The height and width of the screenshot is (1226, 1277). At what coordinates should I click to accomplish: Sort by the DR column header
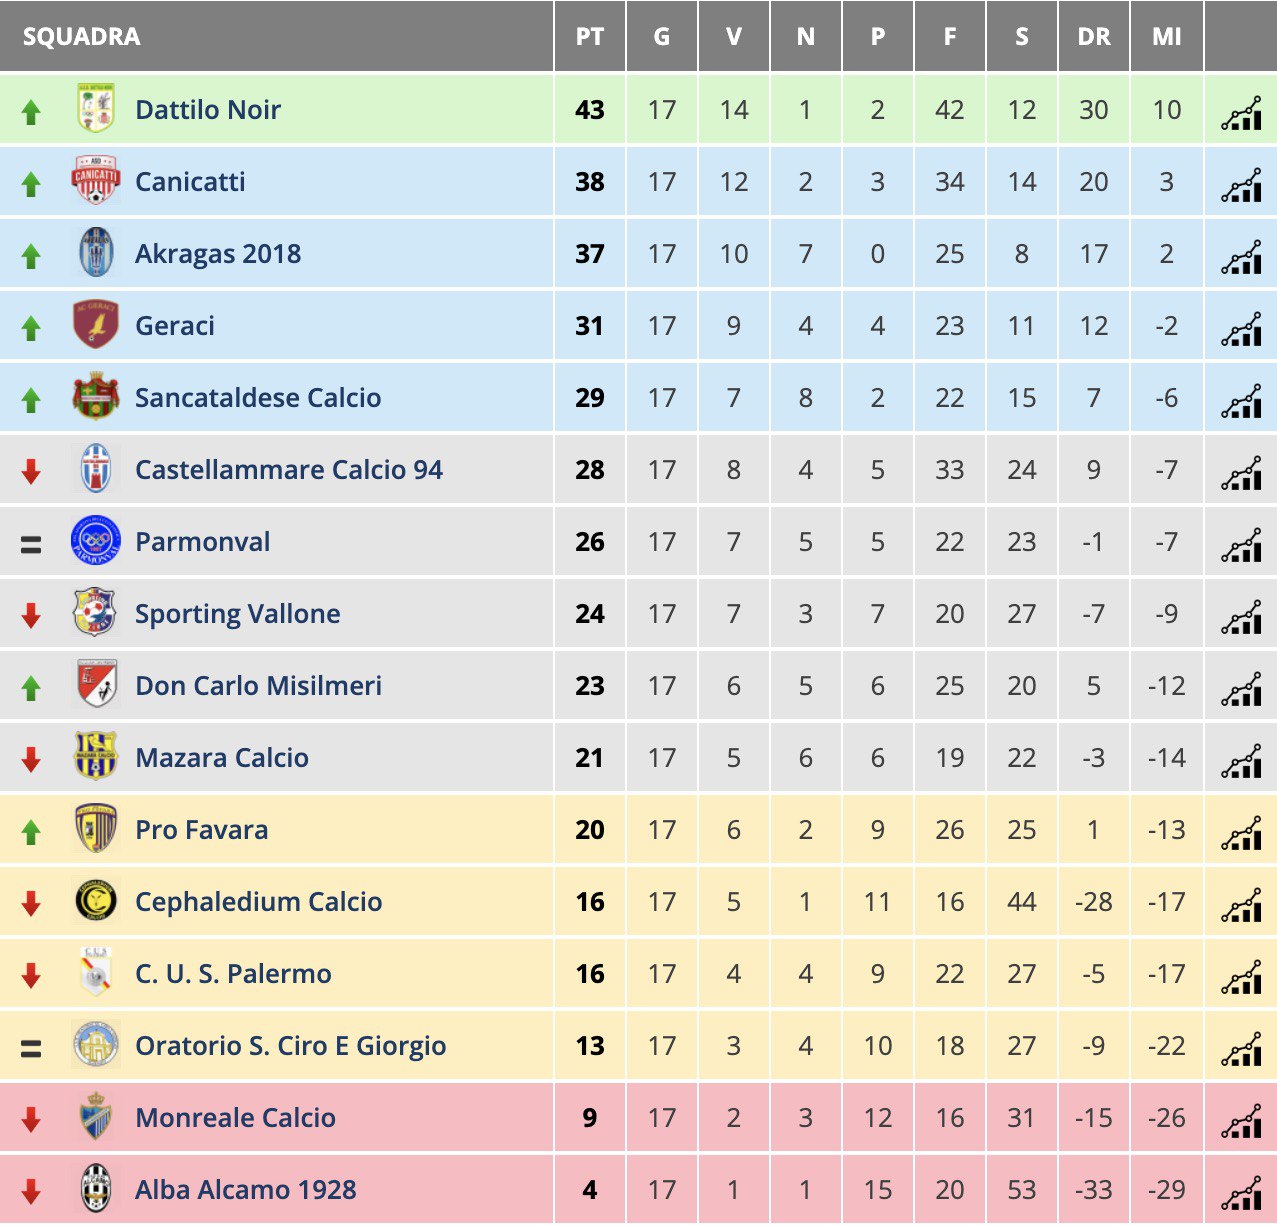tap(1094, 37)
